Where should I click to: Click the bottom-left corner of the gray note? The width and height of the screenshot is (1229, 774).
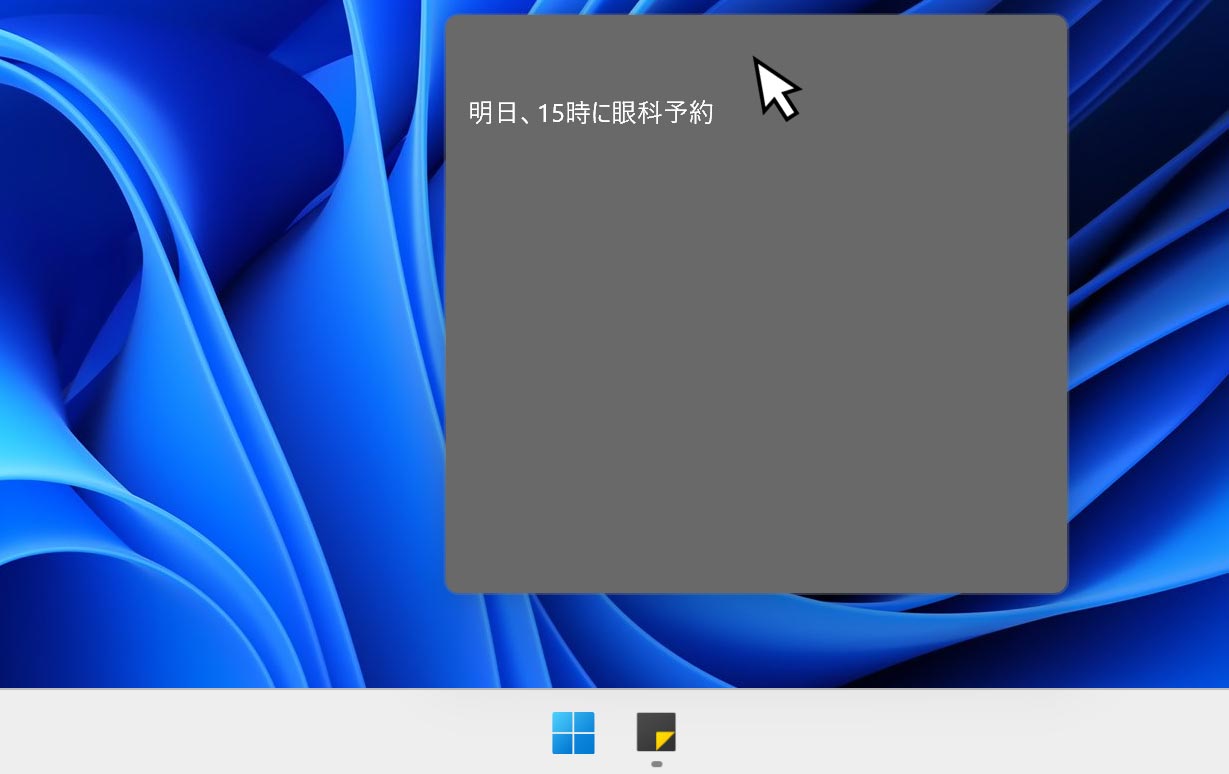pyautogui.click(x=453, y=585)
